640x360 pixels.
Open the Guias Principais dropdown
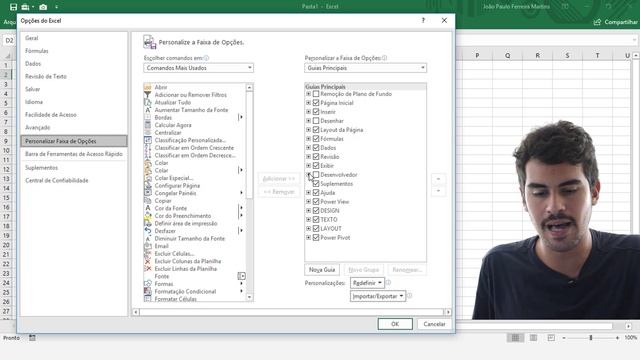[365, 68]
